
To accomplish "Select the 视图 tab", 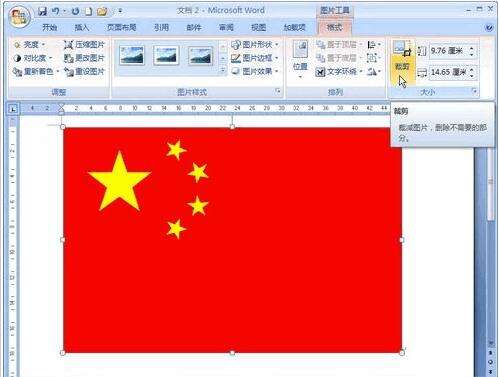I will pos(258,27).
